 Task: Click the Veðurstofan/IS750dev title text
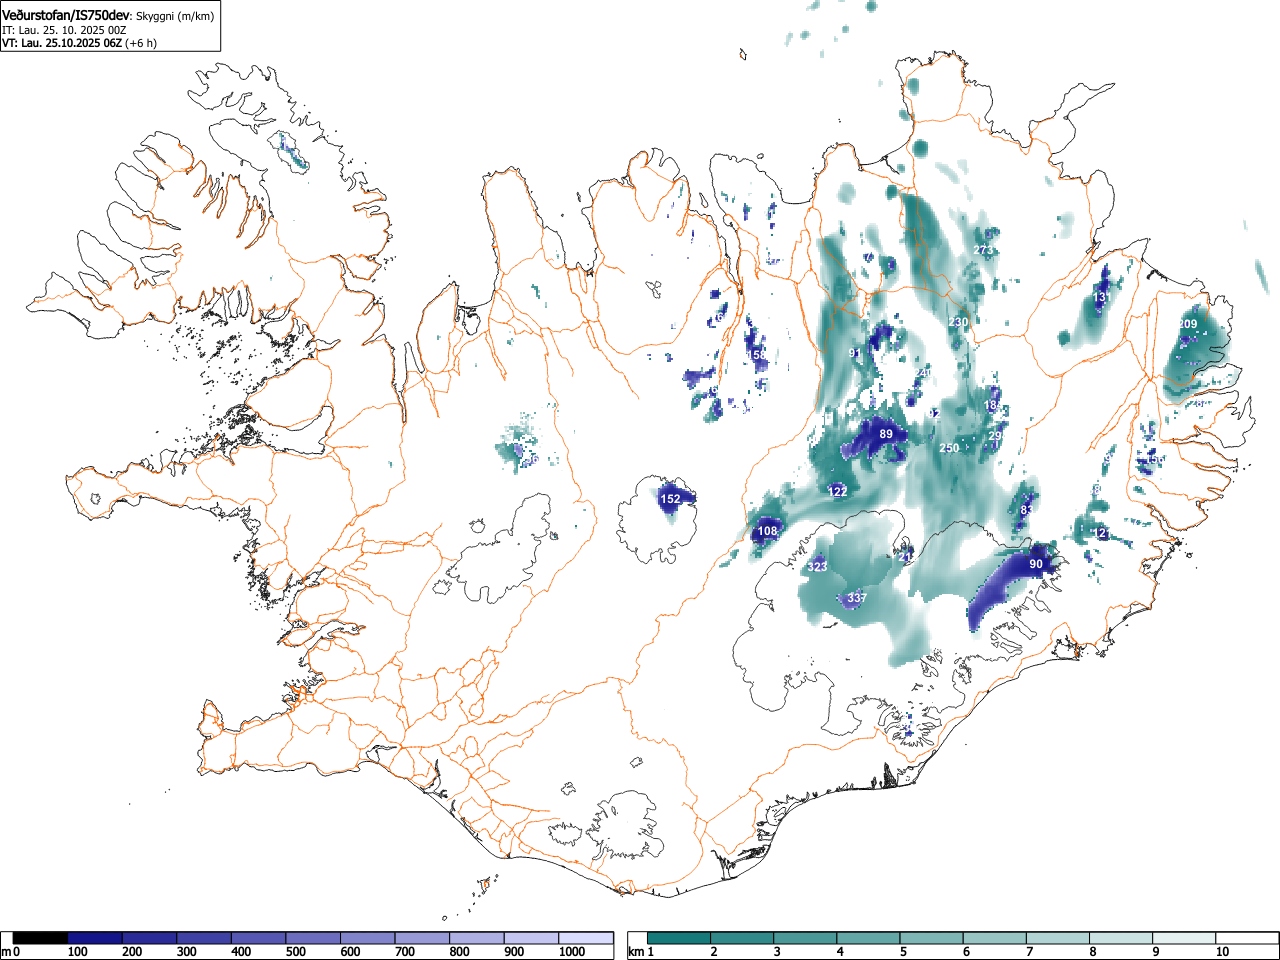click(x=66, y=15)
